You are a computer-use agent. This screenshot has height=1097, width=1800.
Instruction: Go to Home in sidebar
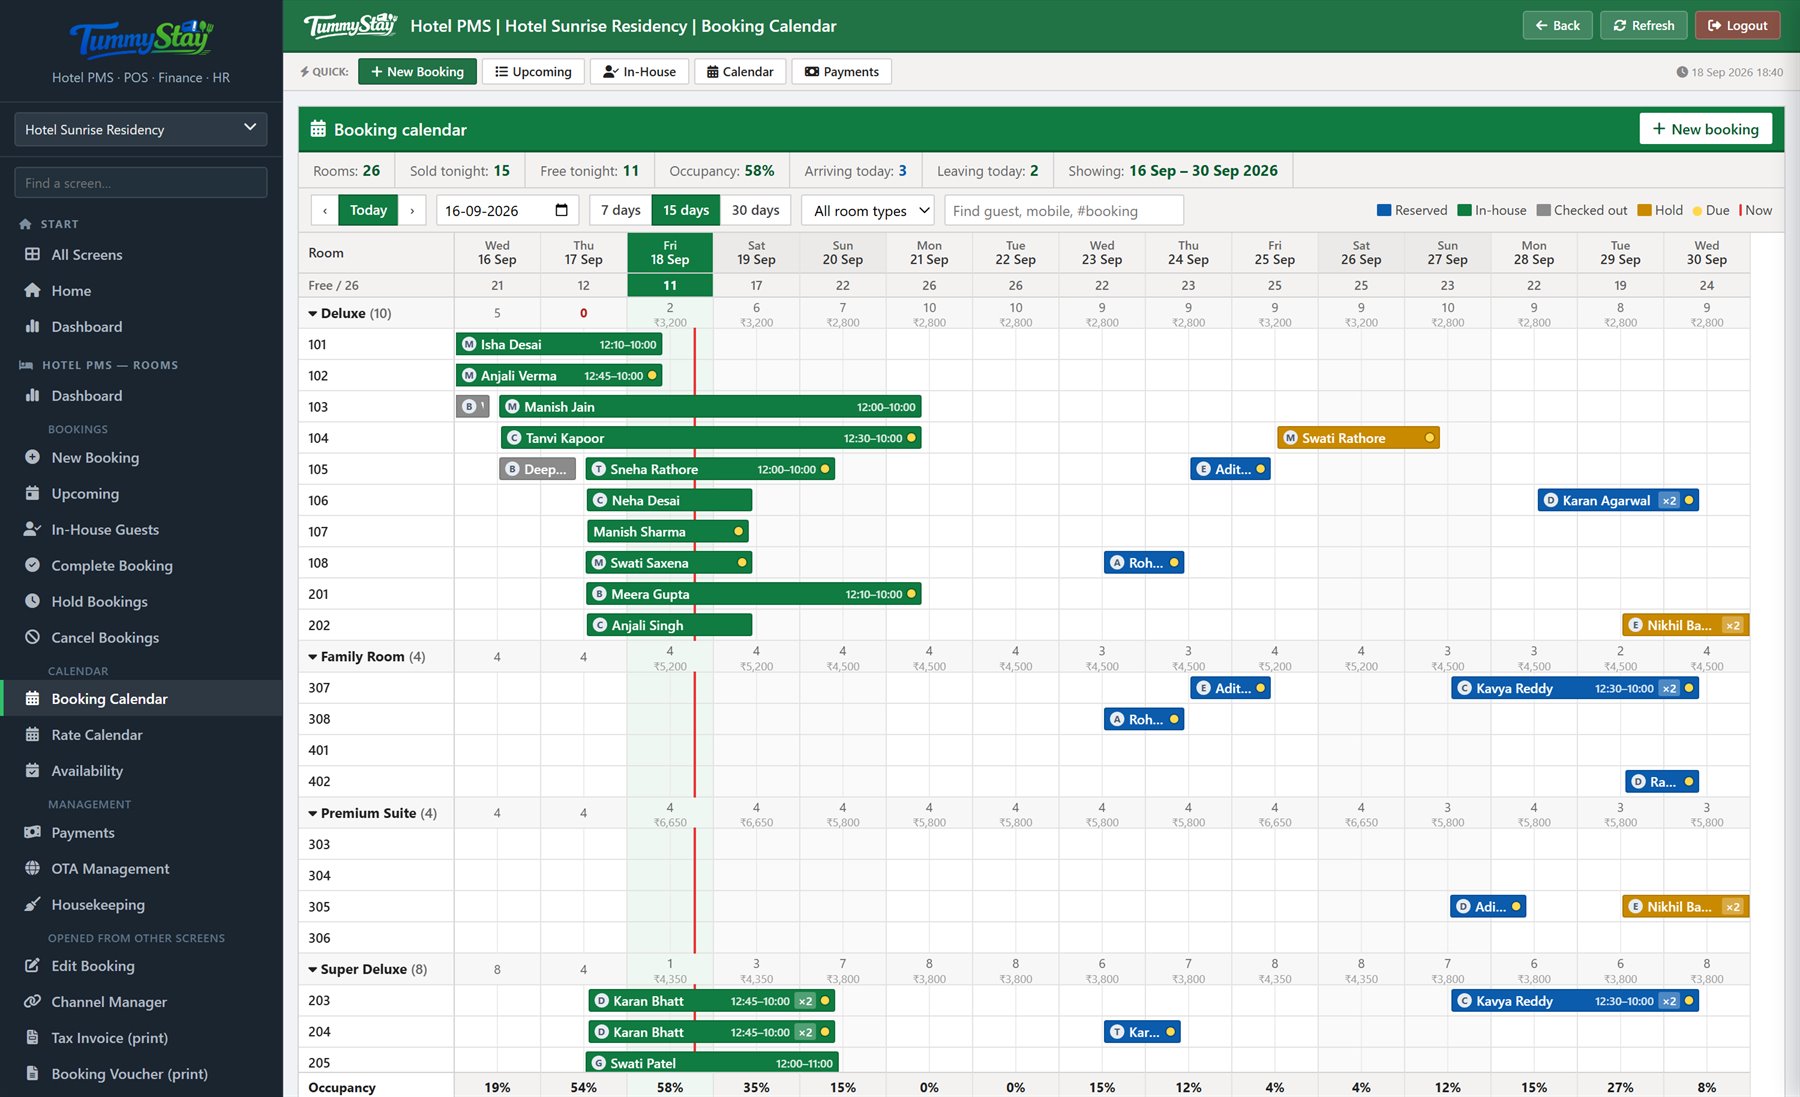pos(141,291)
